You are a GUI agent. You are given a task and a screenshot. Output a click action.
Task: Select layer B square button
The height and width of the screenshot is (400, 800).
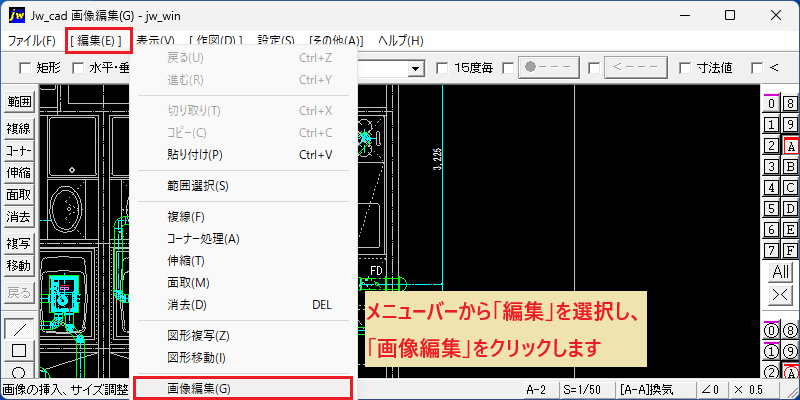[x=790, y=167]
